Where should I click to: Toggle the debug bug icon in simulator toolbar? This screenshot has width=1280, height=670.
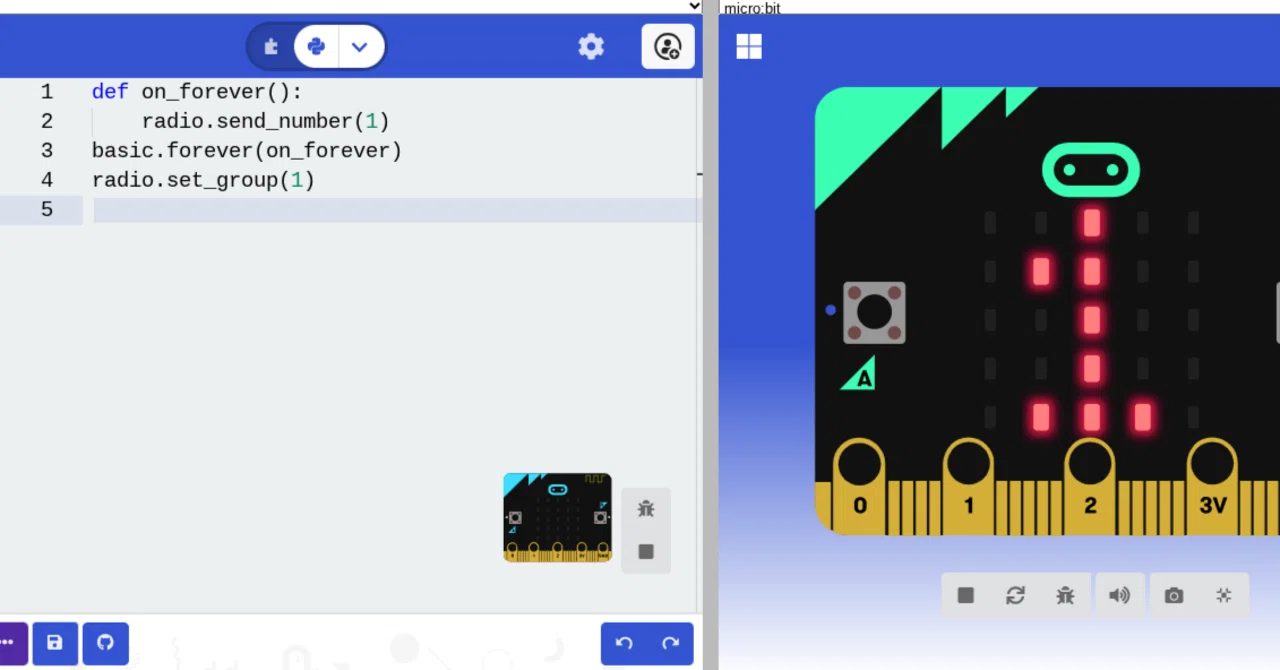click(1065, 595)
